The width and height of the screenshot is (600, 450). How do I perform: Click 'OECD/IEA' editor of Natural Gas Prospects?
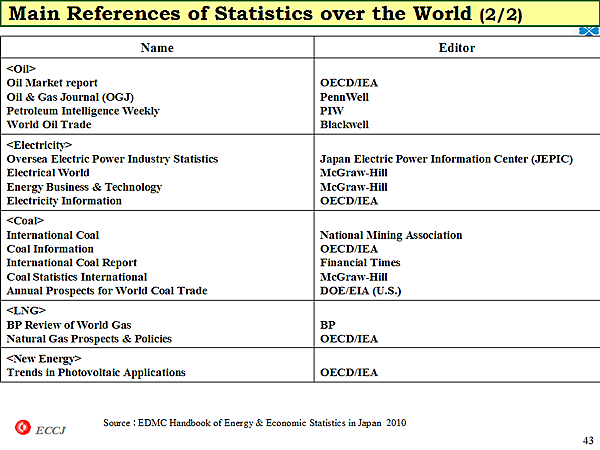tap(349, 339)
